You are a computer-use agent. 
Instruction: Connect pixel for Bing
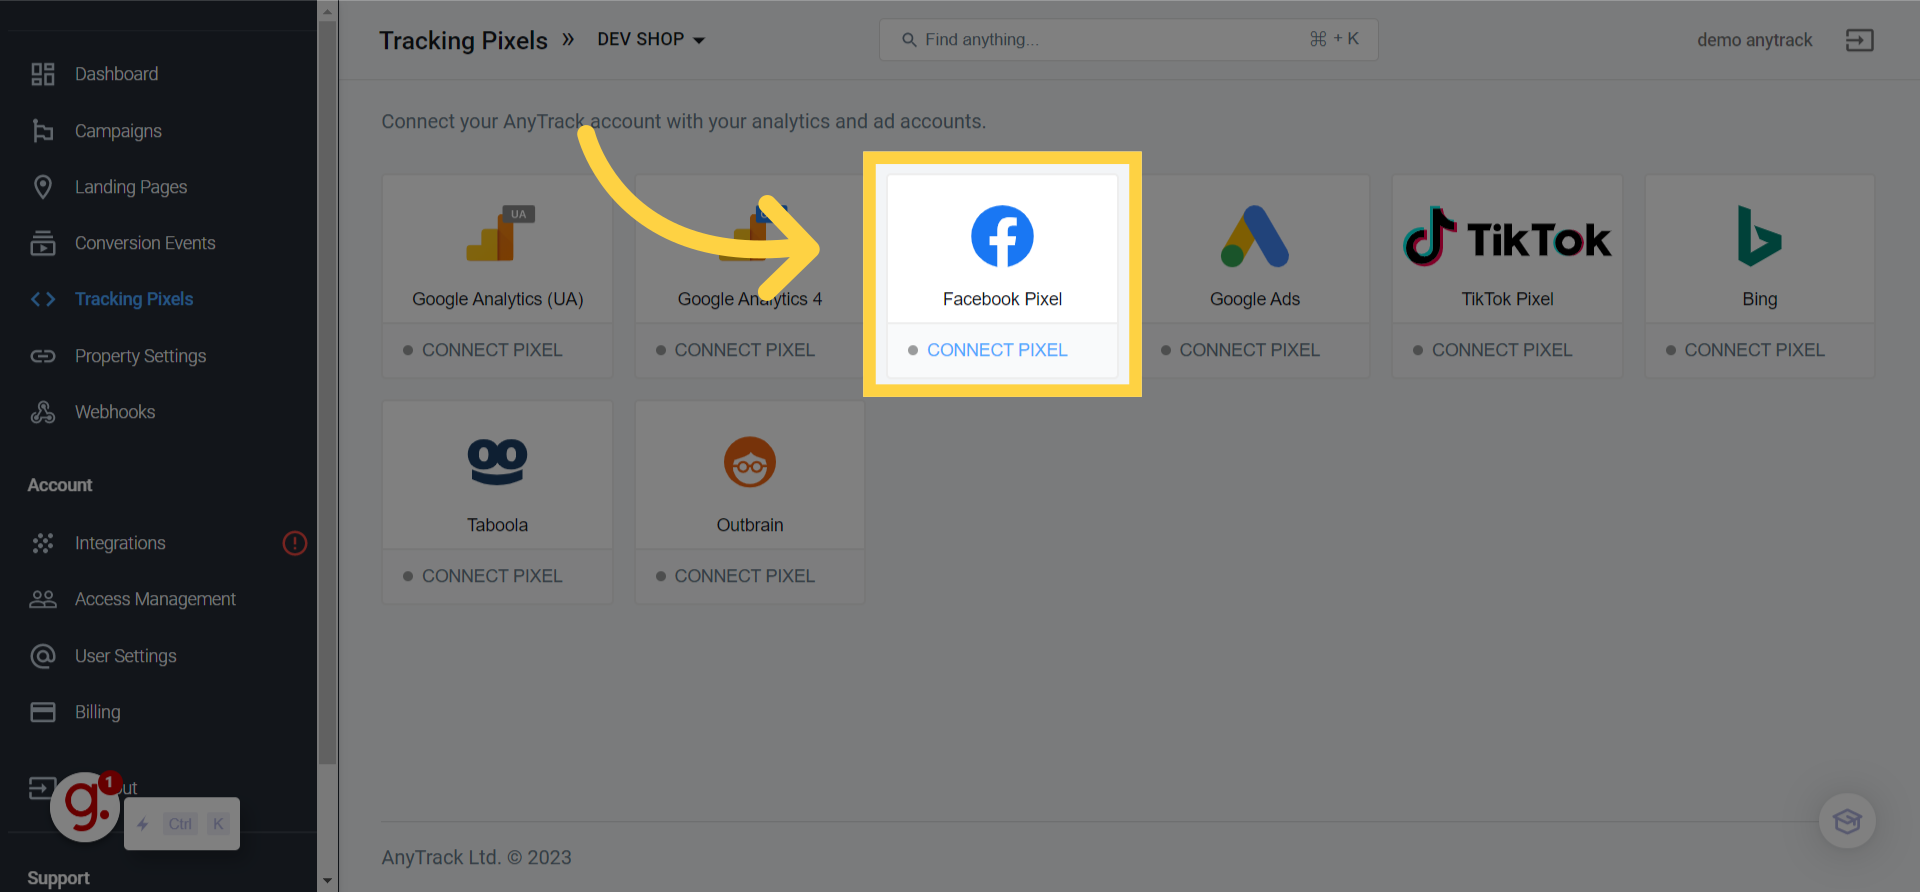coord(1755,350)
